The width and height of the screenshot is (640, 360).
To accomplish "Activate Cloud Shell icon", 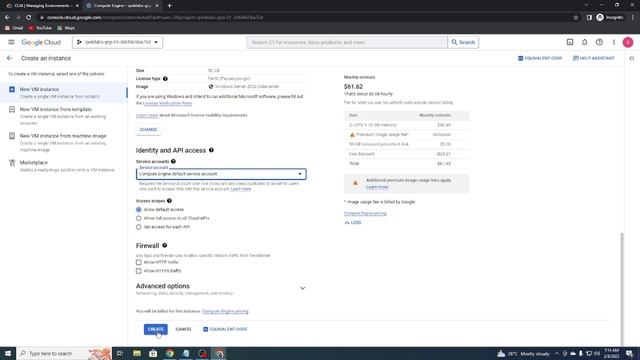I will (570, 42).
